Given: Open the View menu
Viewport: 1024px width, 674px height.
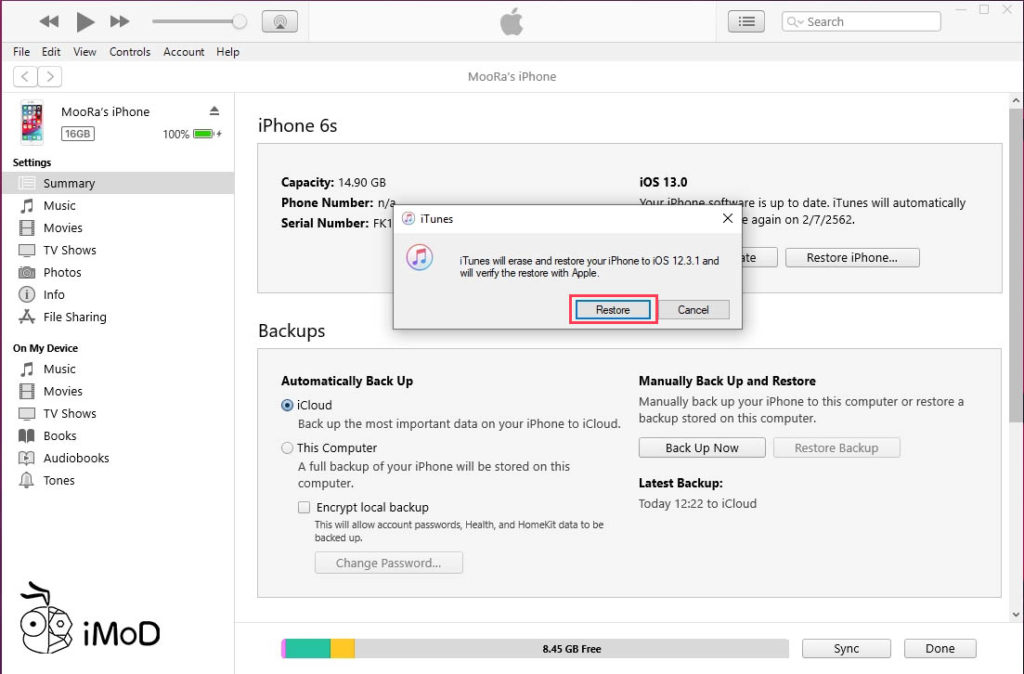Looking at the screenshot, I should (84, 52).
